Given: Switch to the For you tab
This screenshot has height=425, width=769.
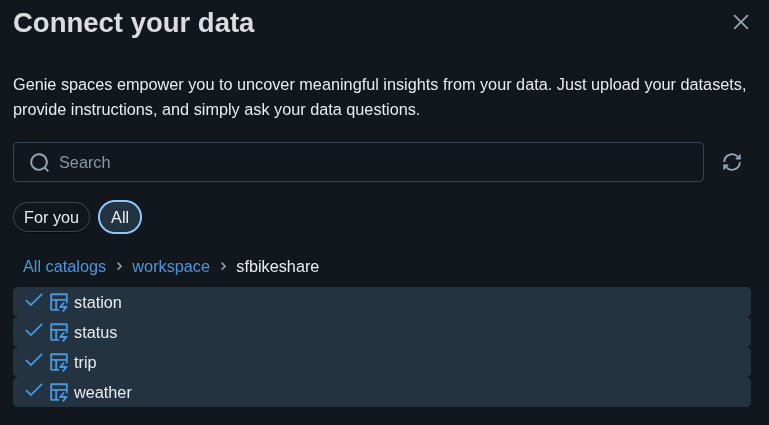Looking at the screenshot, I should click(51, 217).
